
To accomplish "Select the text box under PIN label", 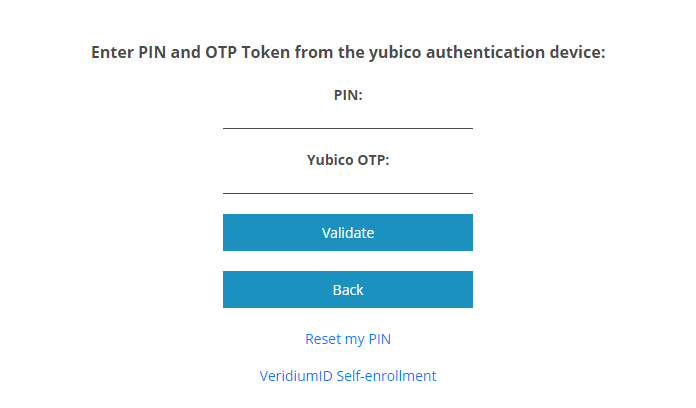I will point(347,118).
